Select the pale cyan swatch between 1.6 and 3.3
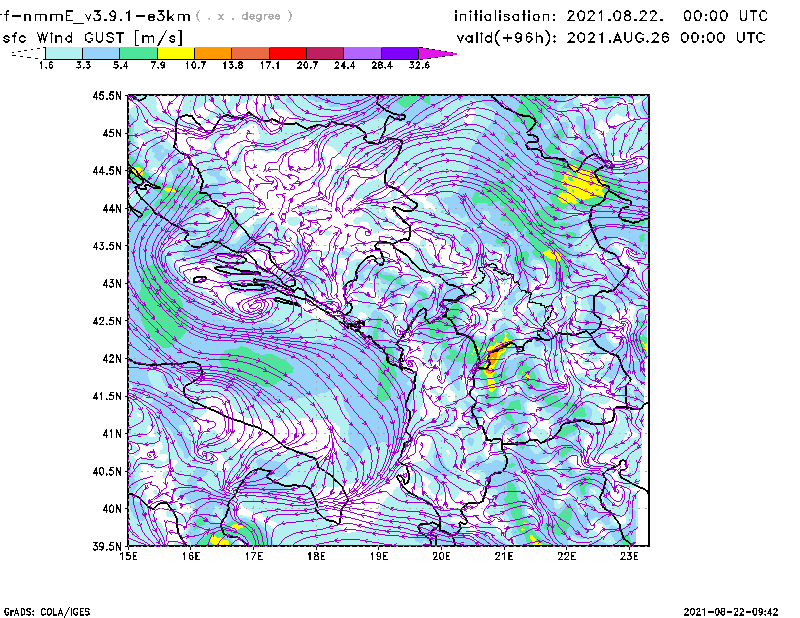800x618 pixels. [x=65, y=53]
